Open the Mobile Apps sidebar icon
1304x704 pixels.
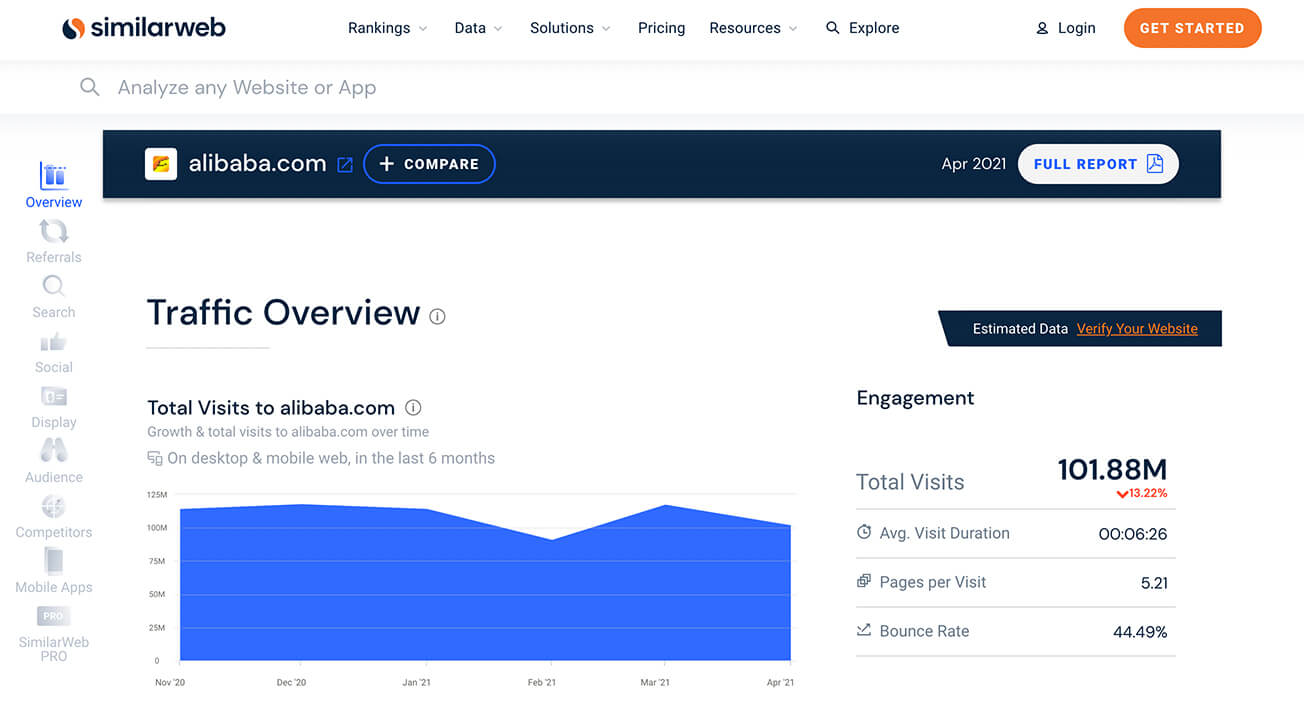click(x=54, y=561)
